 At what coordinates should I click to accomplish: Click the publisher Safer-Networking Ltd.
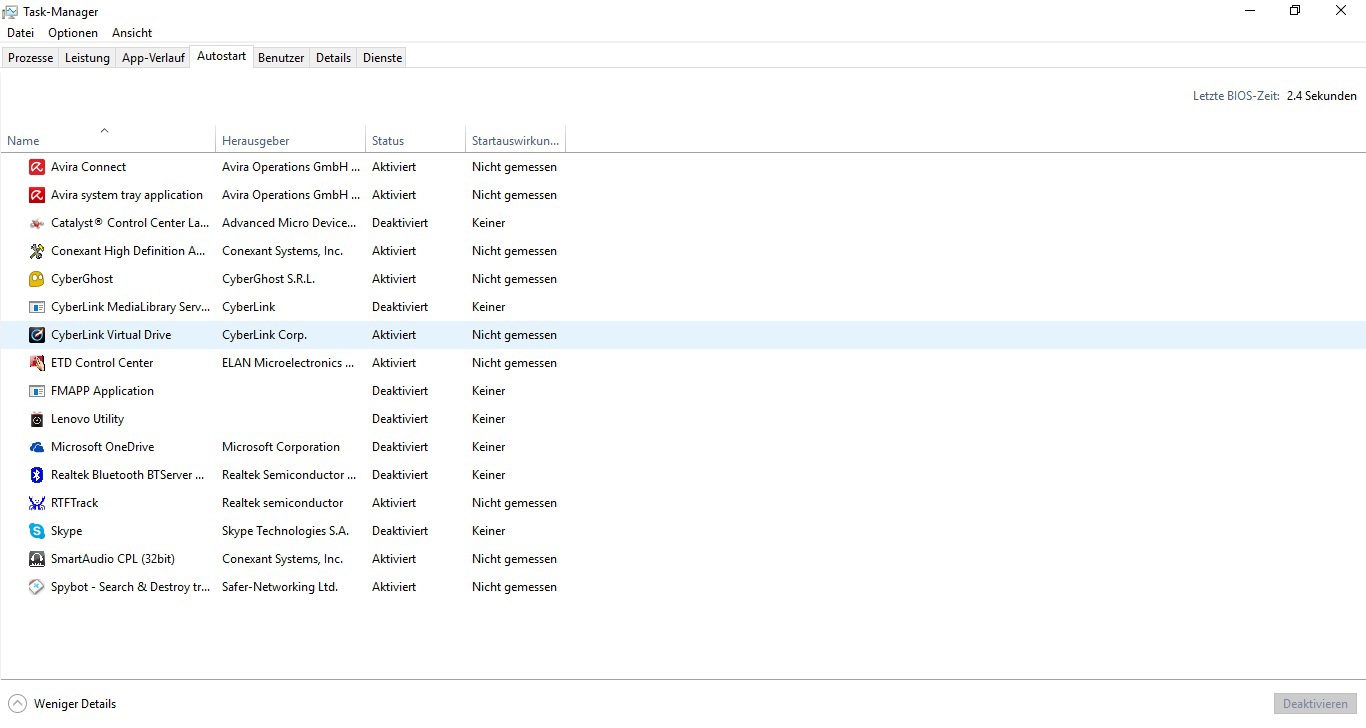pyautogui.click(x=280, y=587)
